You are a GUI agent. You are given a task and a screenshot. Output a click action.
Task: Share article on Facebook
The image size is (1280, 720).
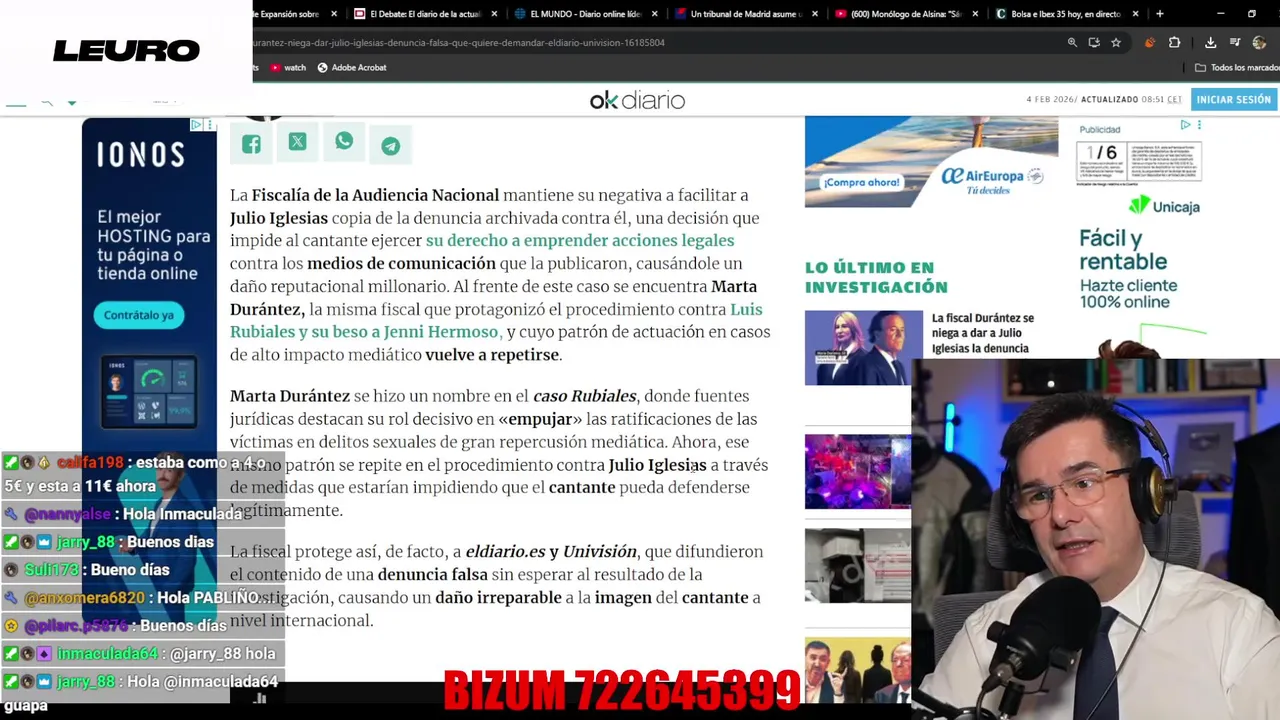click(251, 144)
